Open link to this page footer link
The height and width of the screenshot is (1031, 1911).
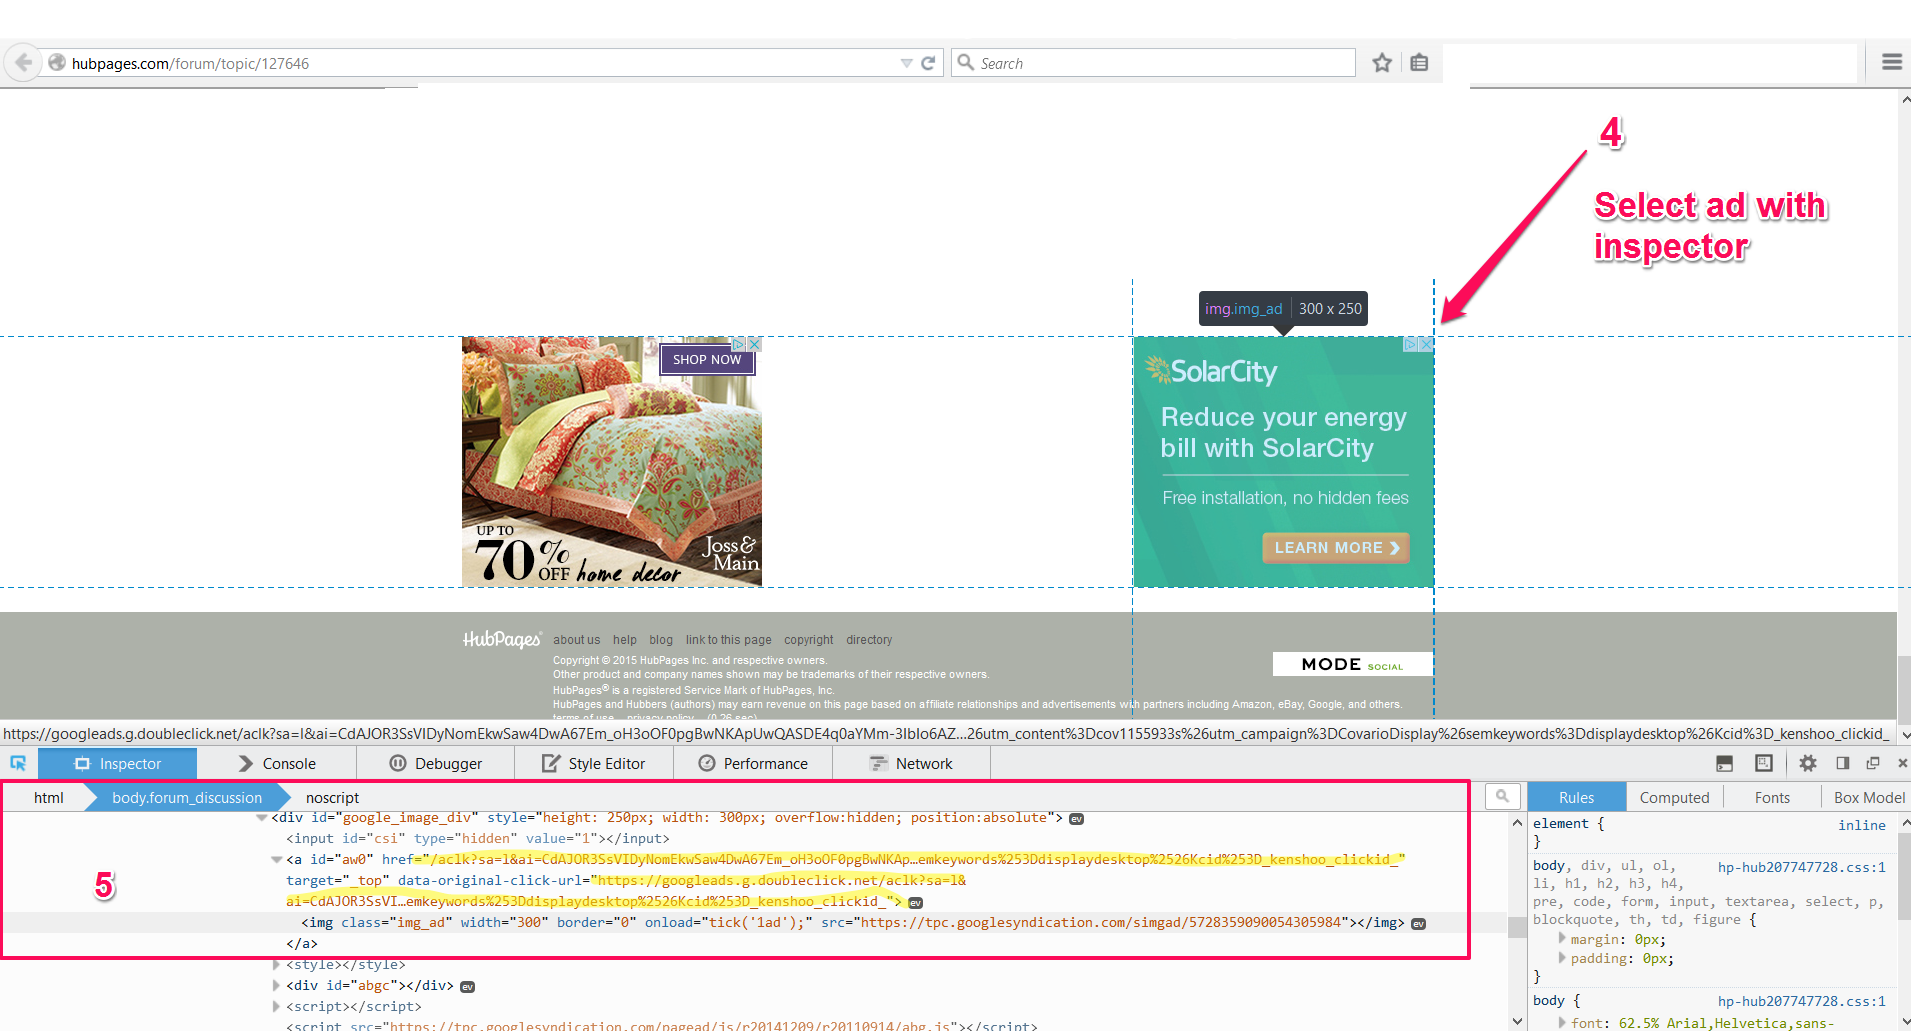click(x=728, y=640)
